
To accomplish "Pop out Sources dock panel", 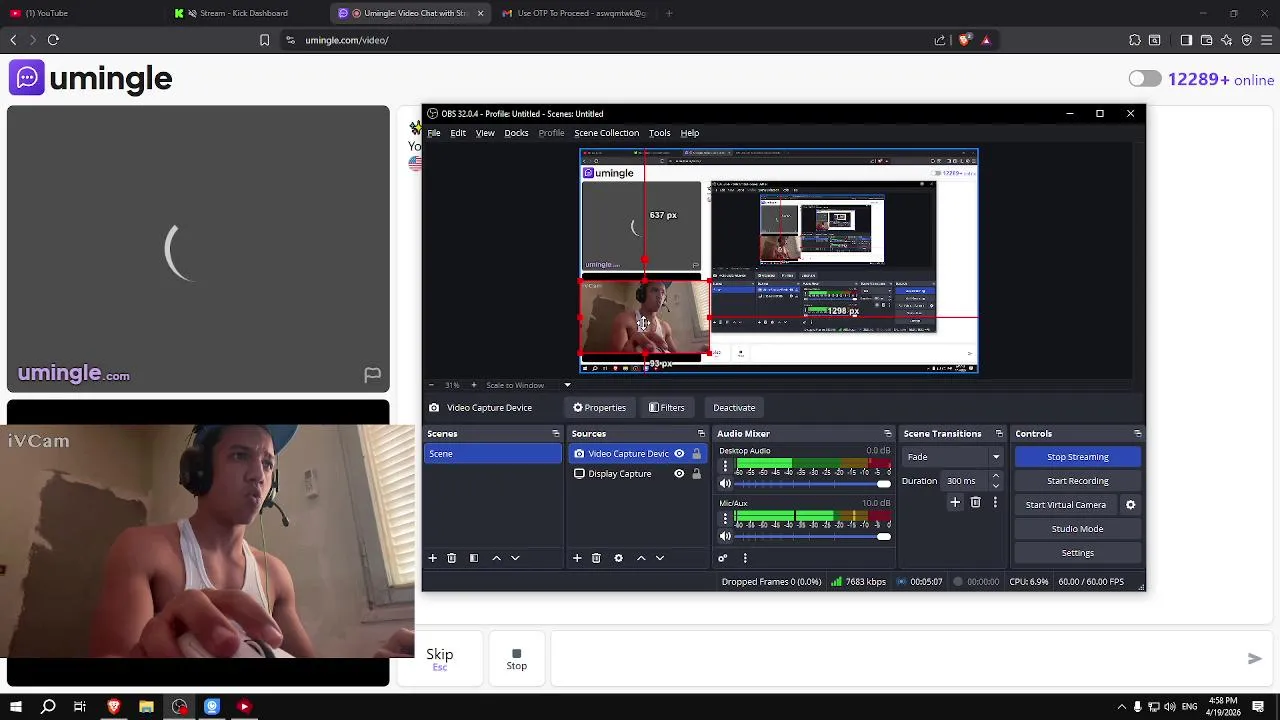I will click(701, 434).
